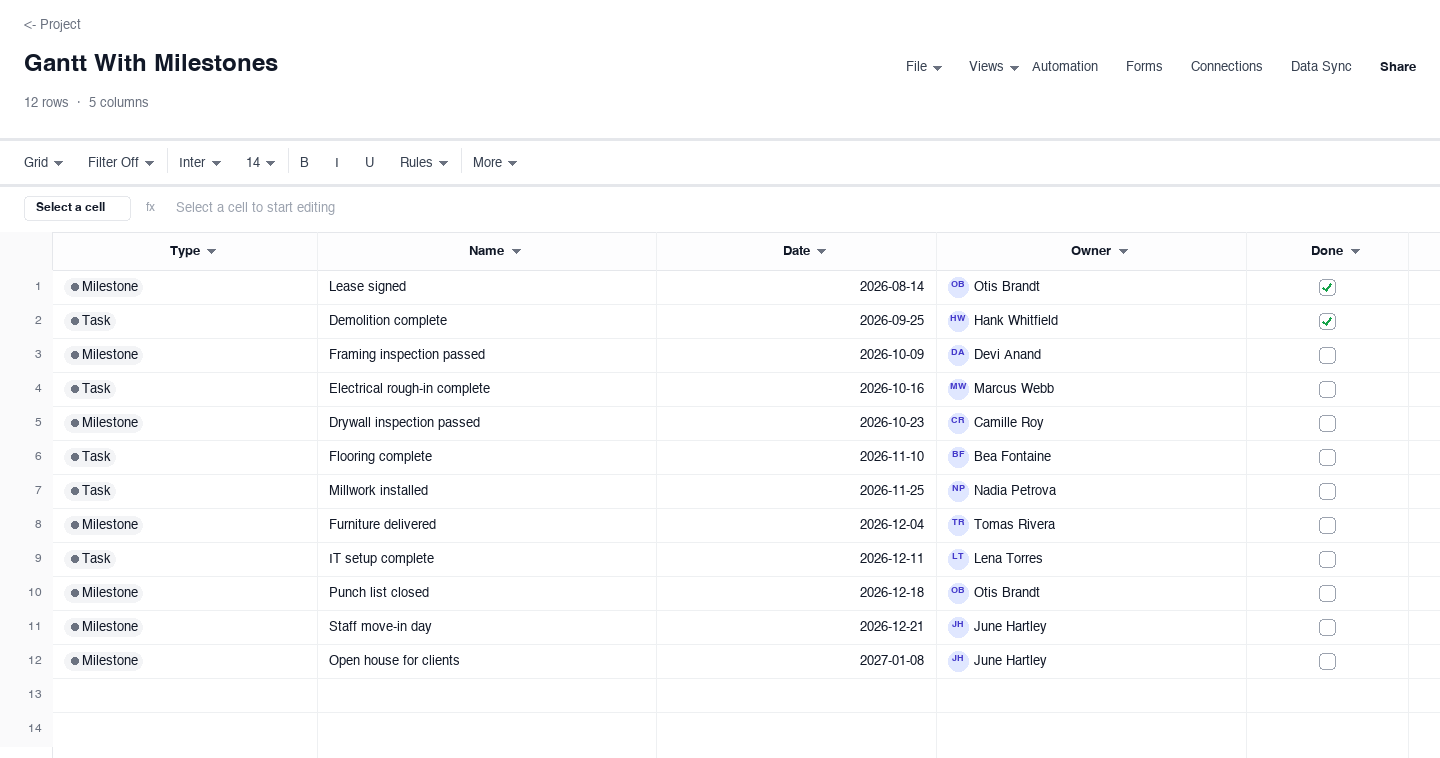Screen dimensions: 1440x758
Task: Mark Electrical rough-in complete as done
Action: point(1327,390)
